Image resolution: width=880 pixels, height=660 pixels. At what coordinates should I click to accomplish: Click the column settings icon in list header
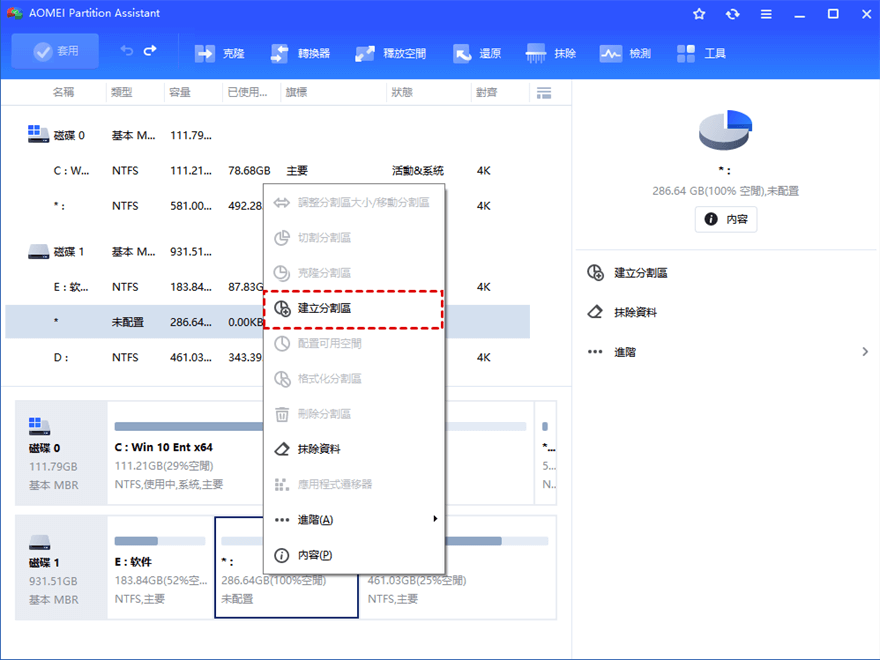coord(544,93)
